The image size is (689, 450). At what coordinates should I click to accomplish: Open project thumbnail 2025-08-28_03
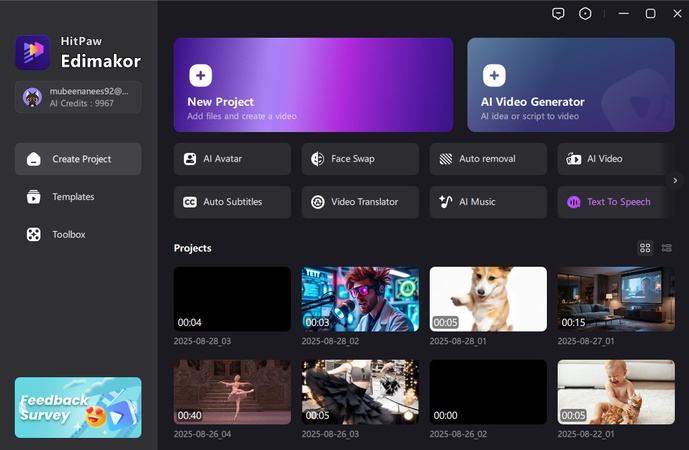point(232,299)
